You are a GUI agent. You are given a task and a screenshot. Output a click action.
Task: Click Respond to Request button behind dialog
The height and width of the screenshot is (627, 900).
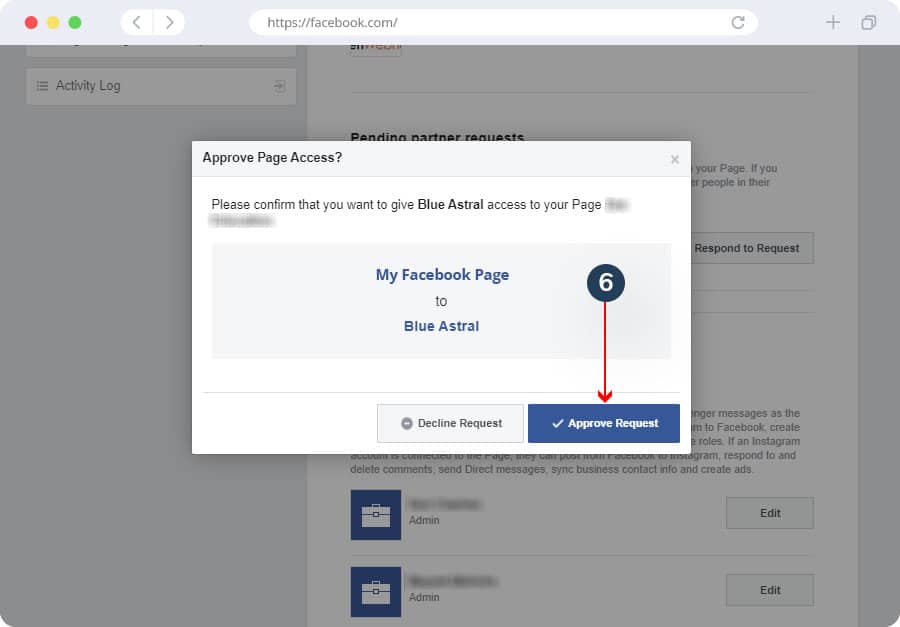752,248
